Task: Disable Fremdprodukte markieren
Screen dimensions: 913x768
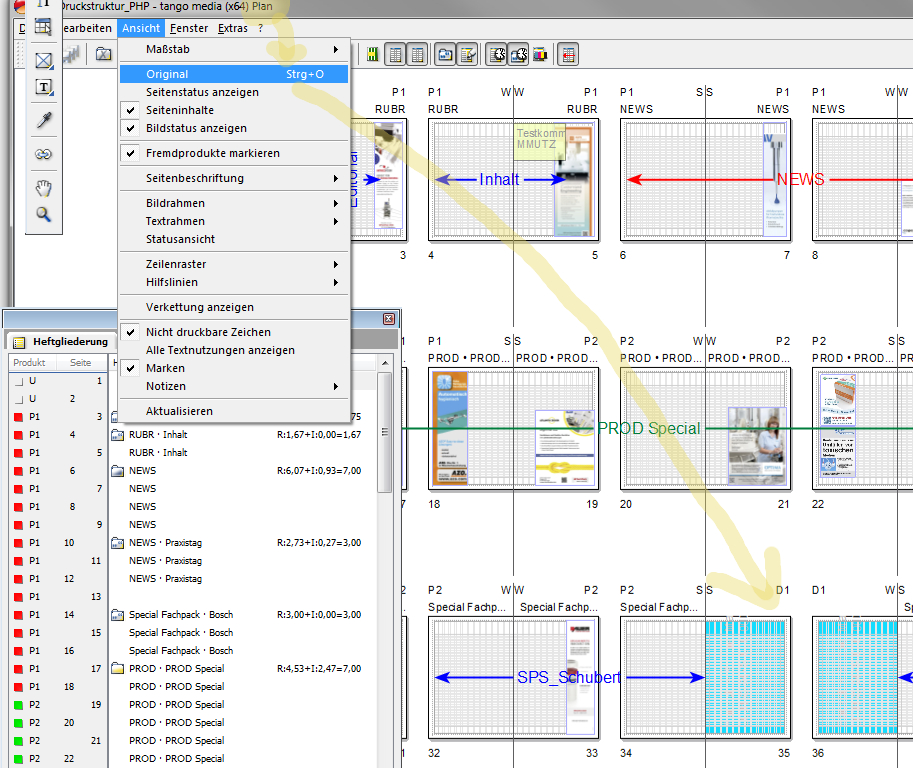Action: click(x=212, y=153)
